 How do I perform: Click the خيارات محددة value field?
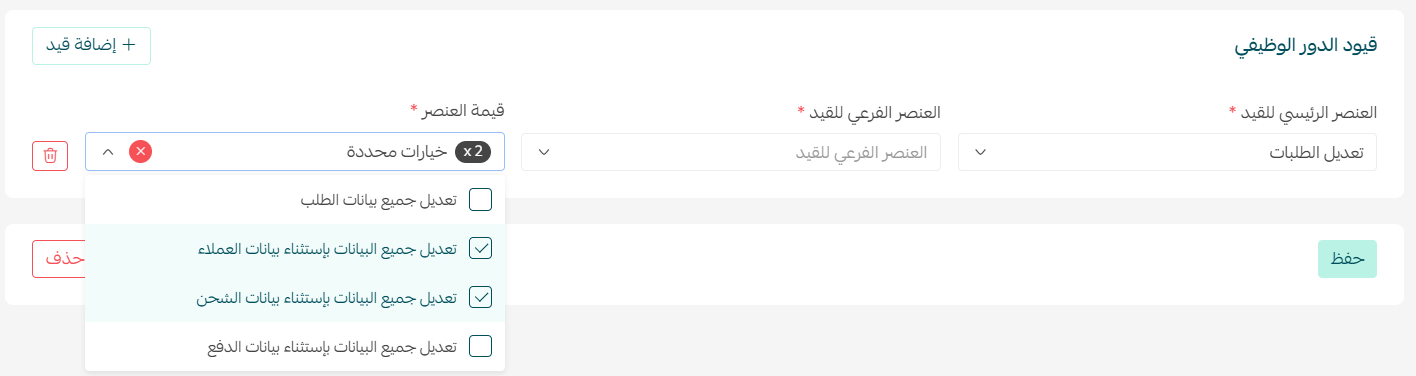tap(295, 152)
